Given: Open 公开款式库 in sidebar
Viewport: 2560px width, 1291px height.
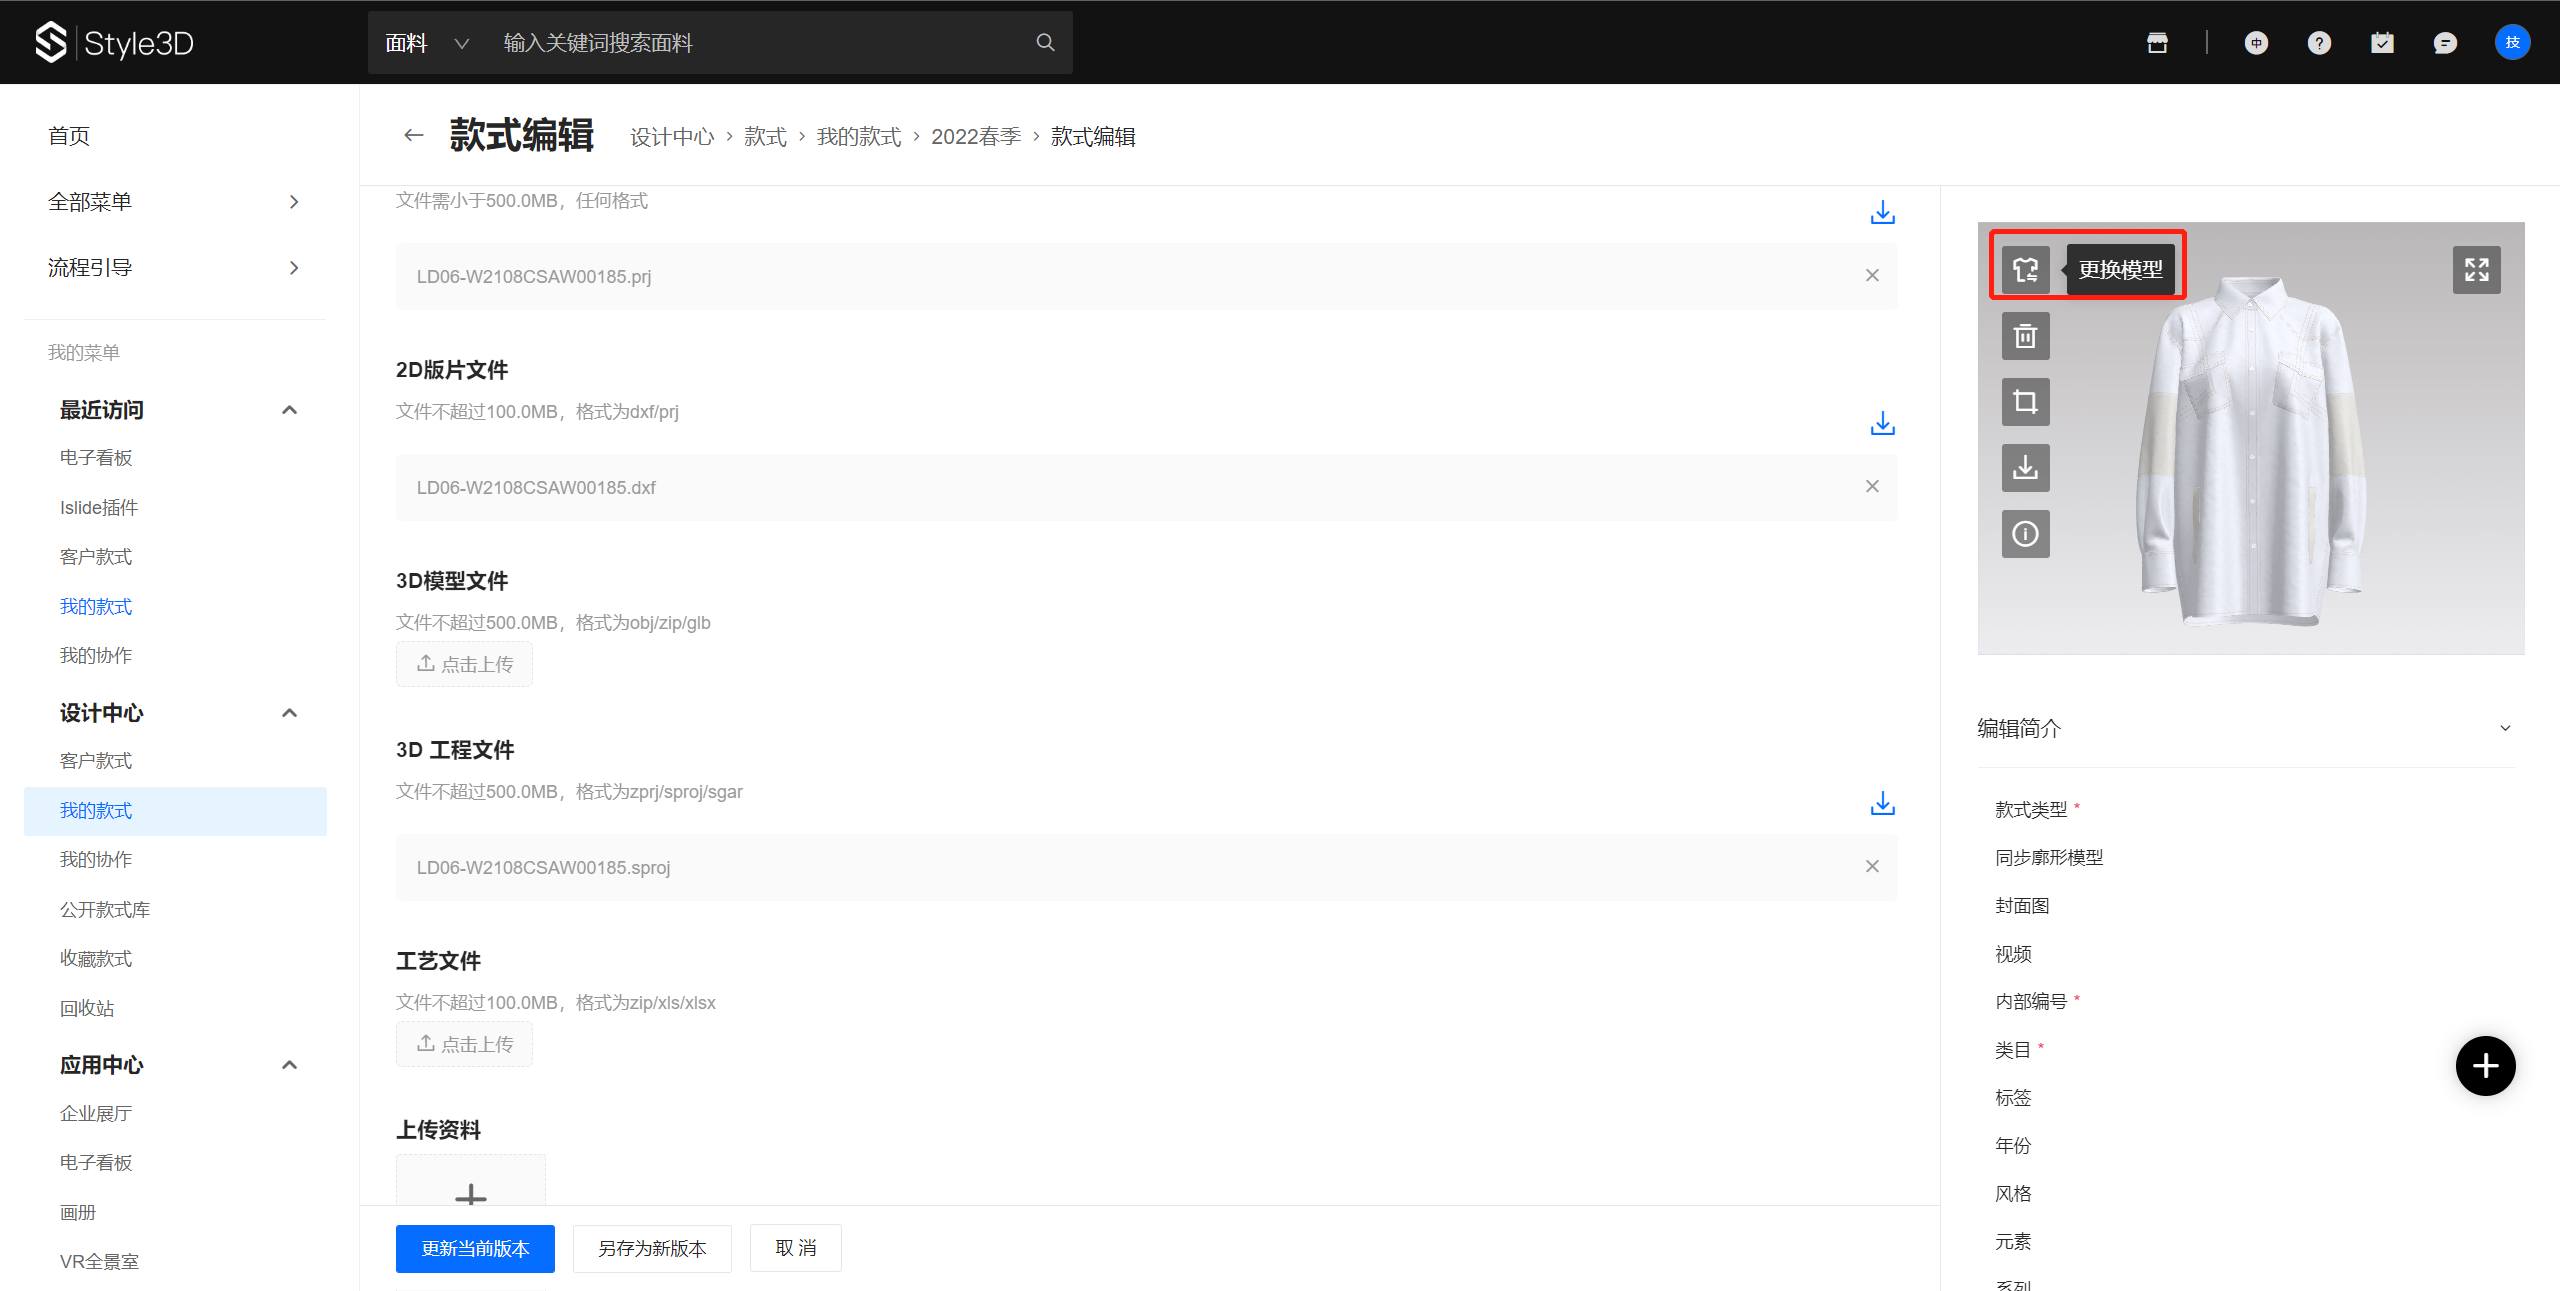Looking at the screenshot, I should click(105, 910).
